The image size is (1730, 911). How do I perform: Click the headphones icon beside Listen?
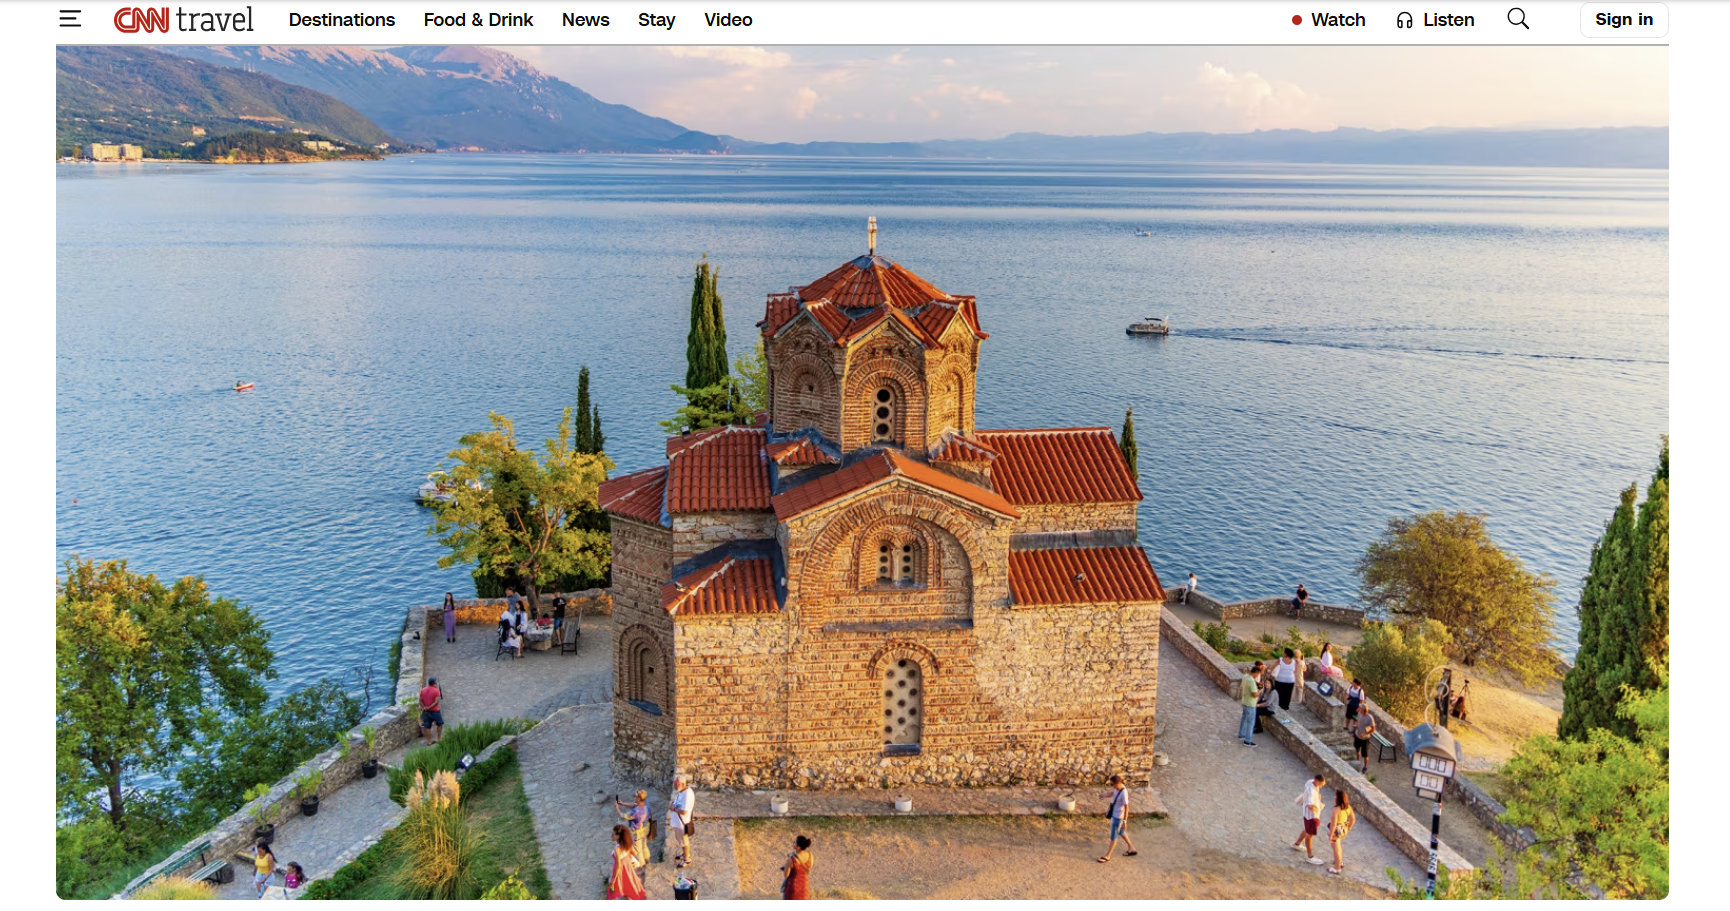[x=1404, y=20]
